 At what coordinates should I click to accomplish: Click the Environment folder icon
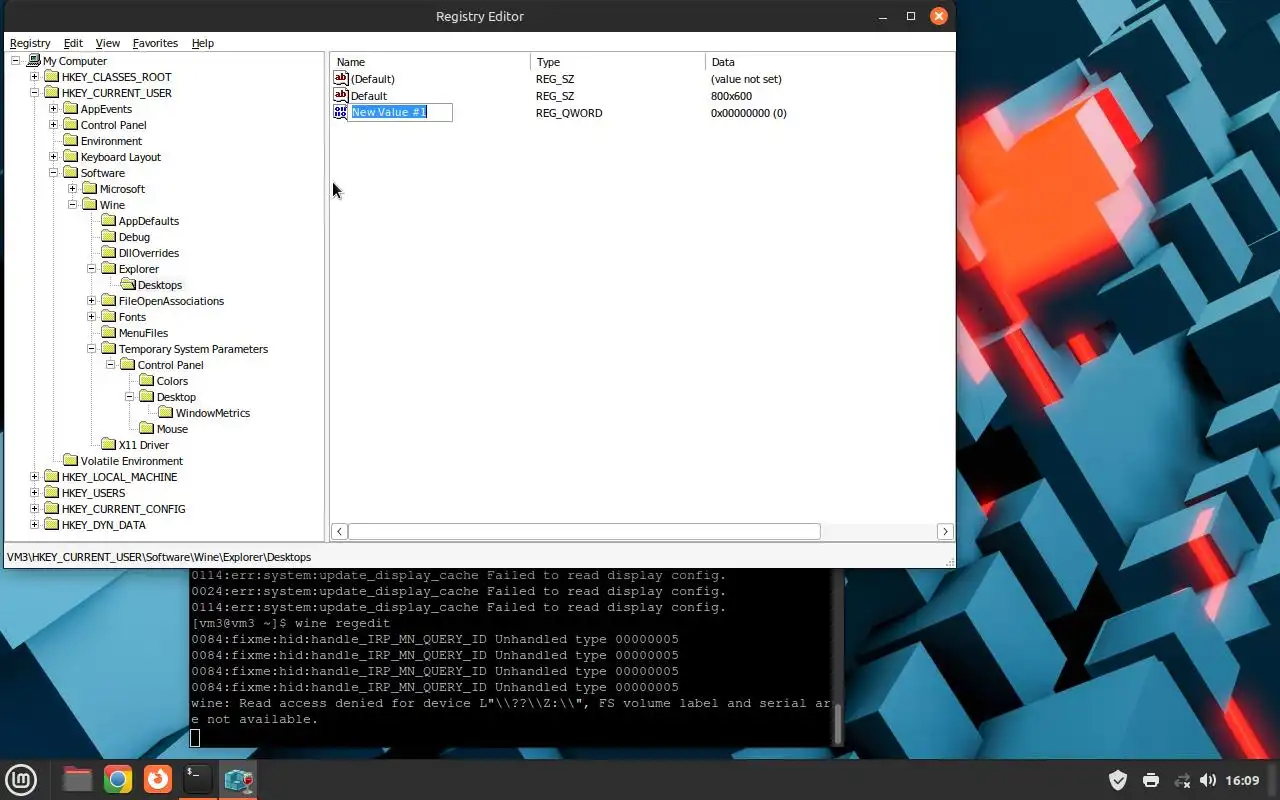tap(71, 141)
